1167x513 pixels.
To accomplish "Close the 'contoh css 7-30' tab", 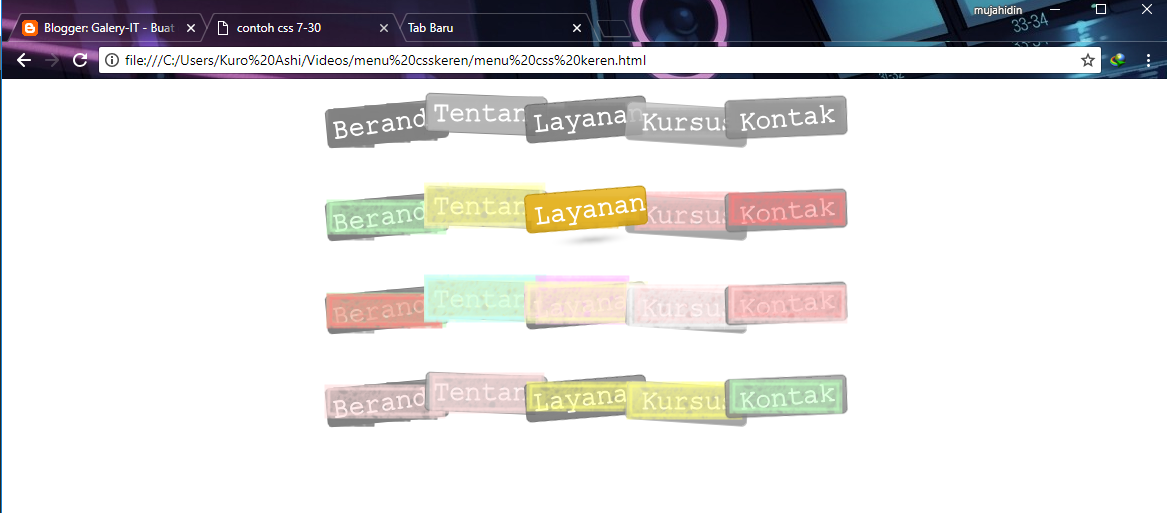I will pos(384,28).
